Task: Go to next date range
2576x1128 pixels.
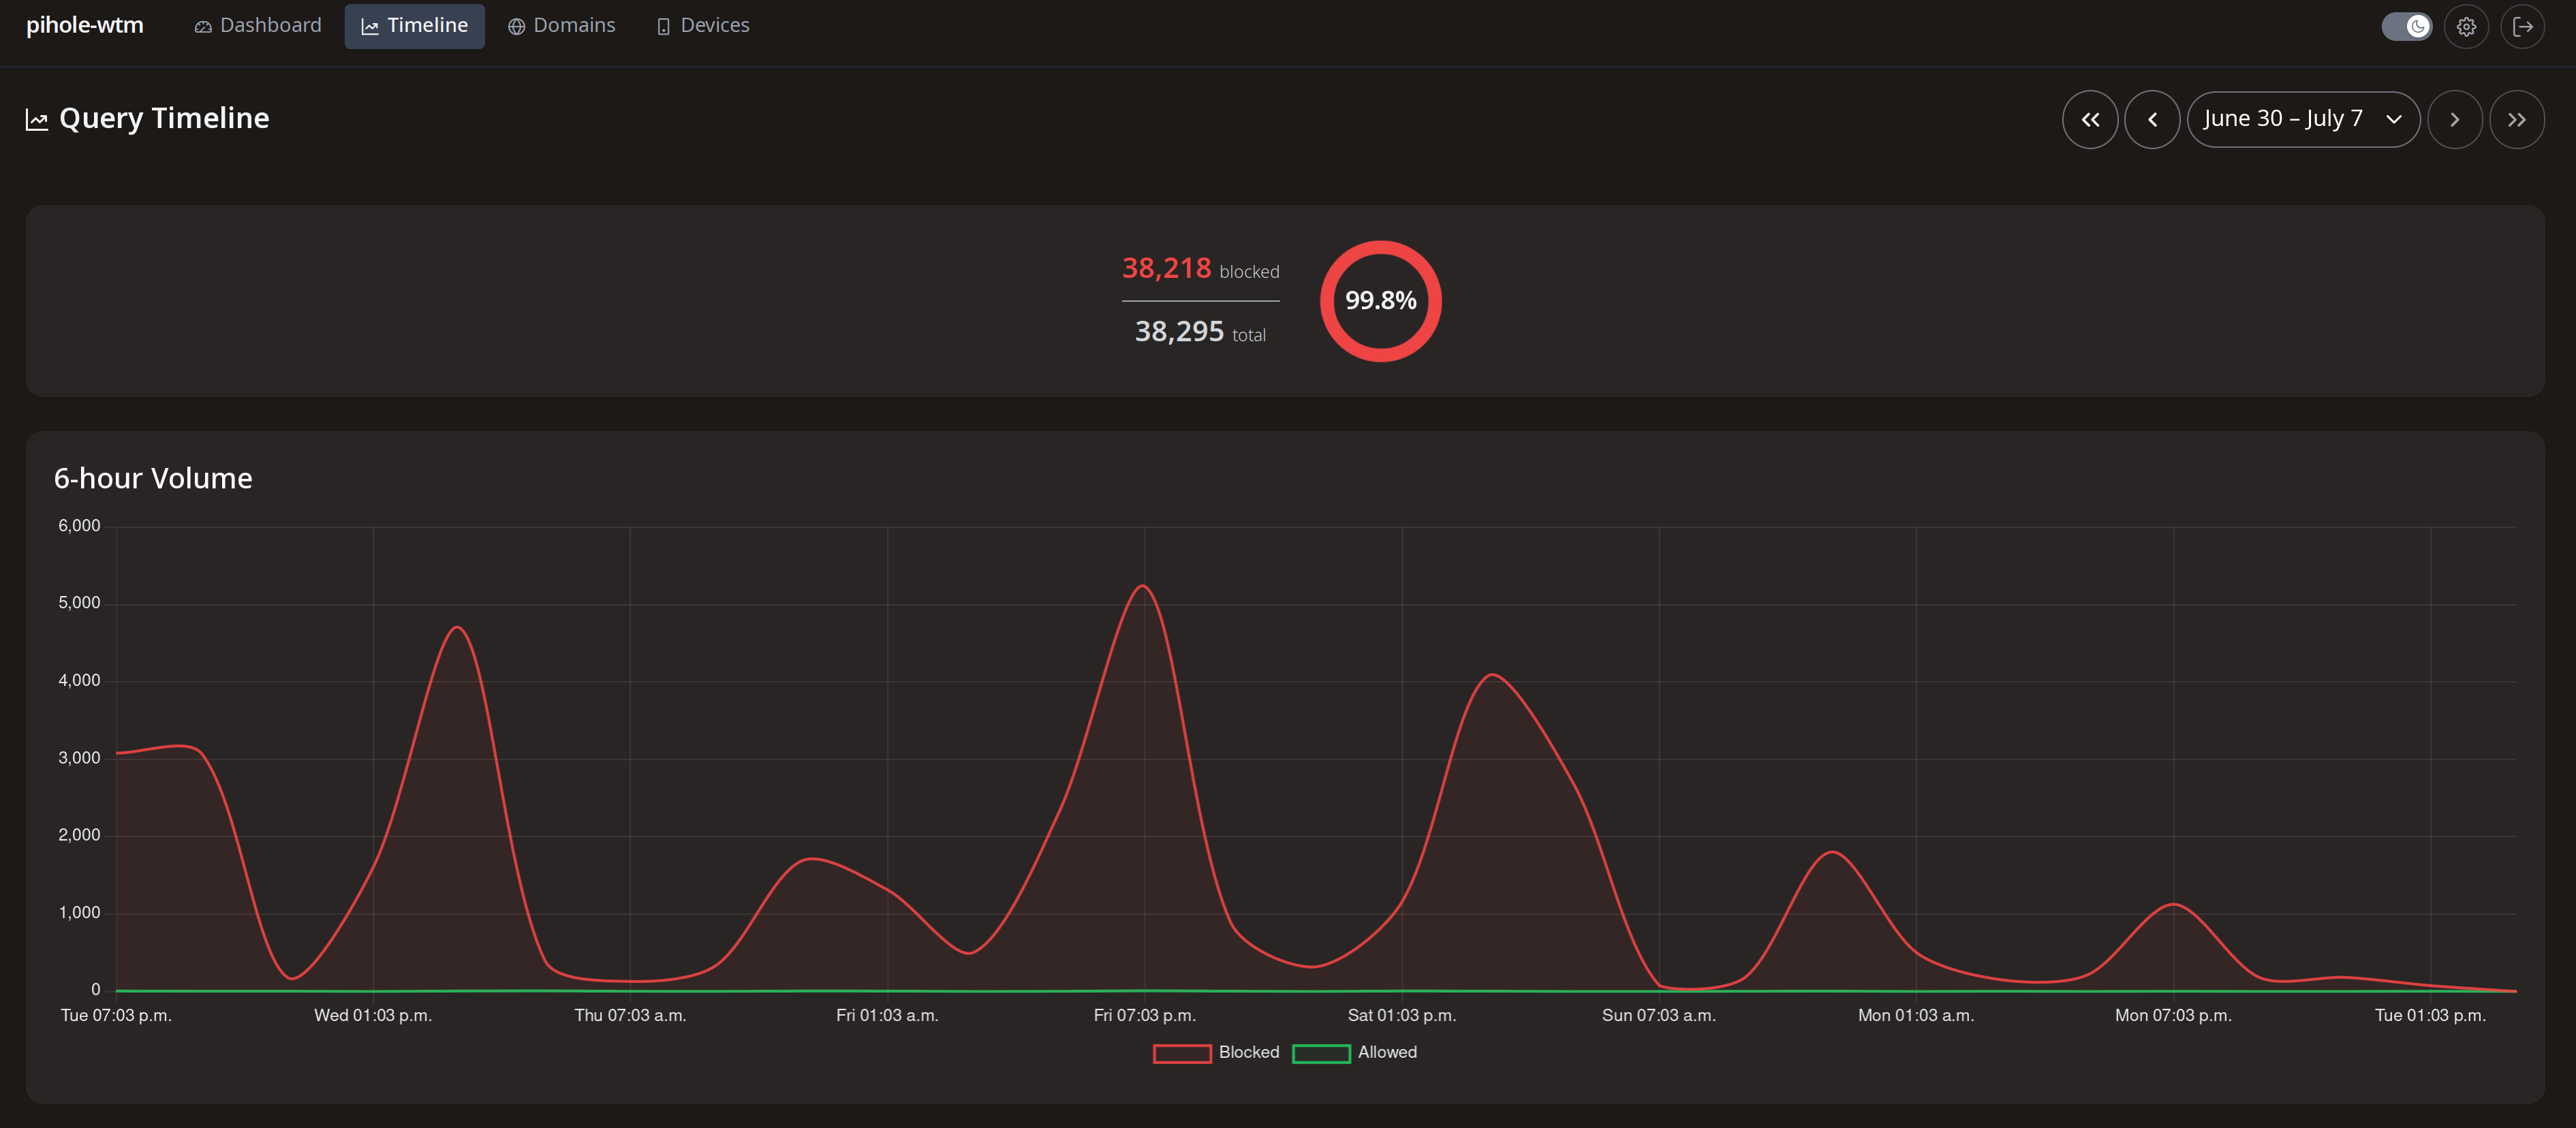Action: (x=2454, y=119)
